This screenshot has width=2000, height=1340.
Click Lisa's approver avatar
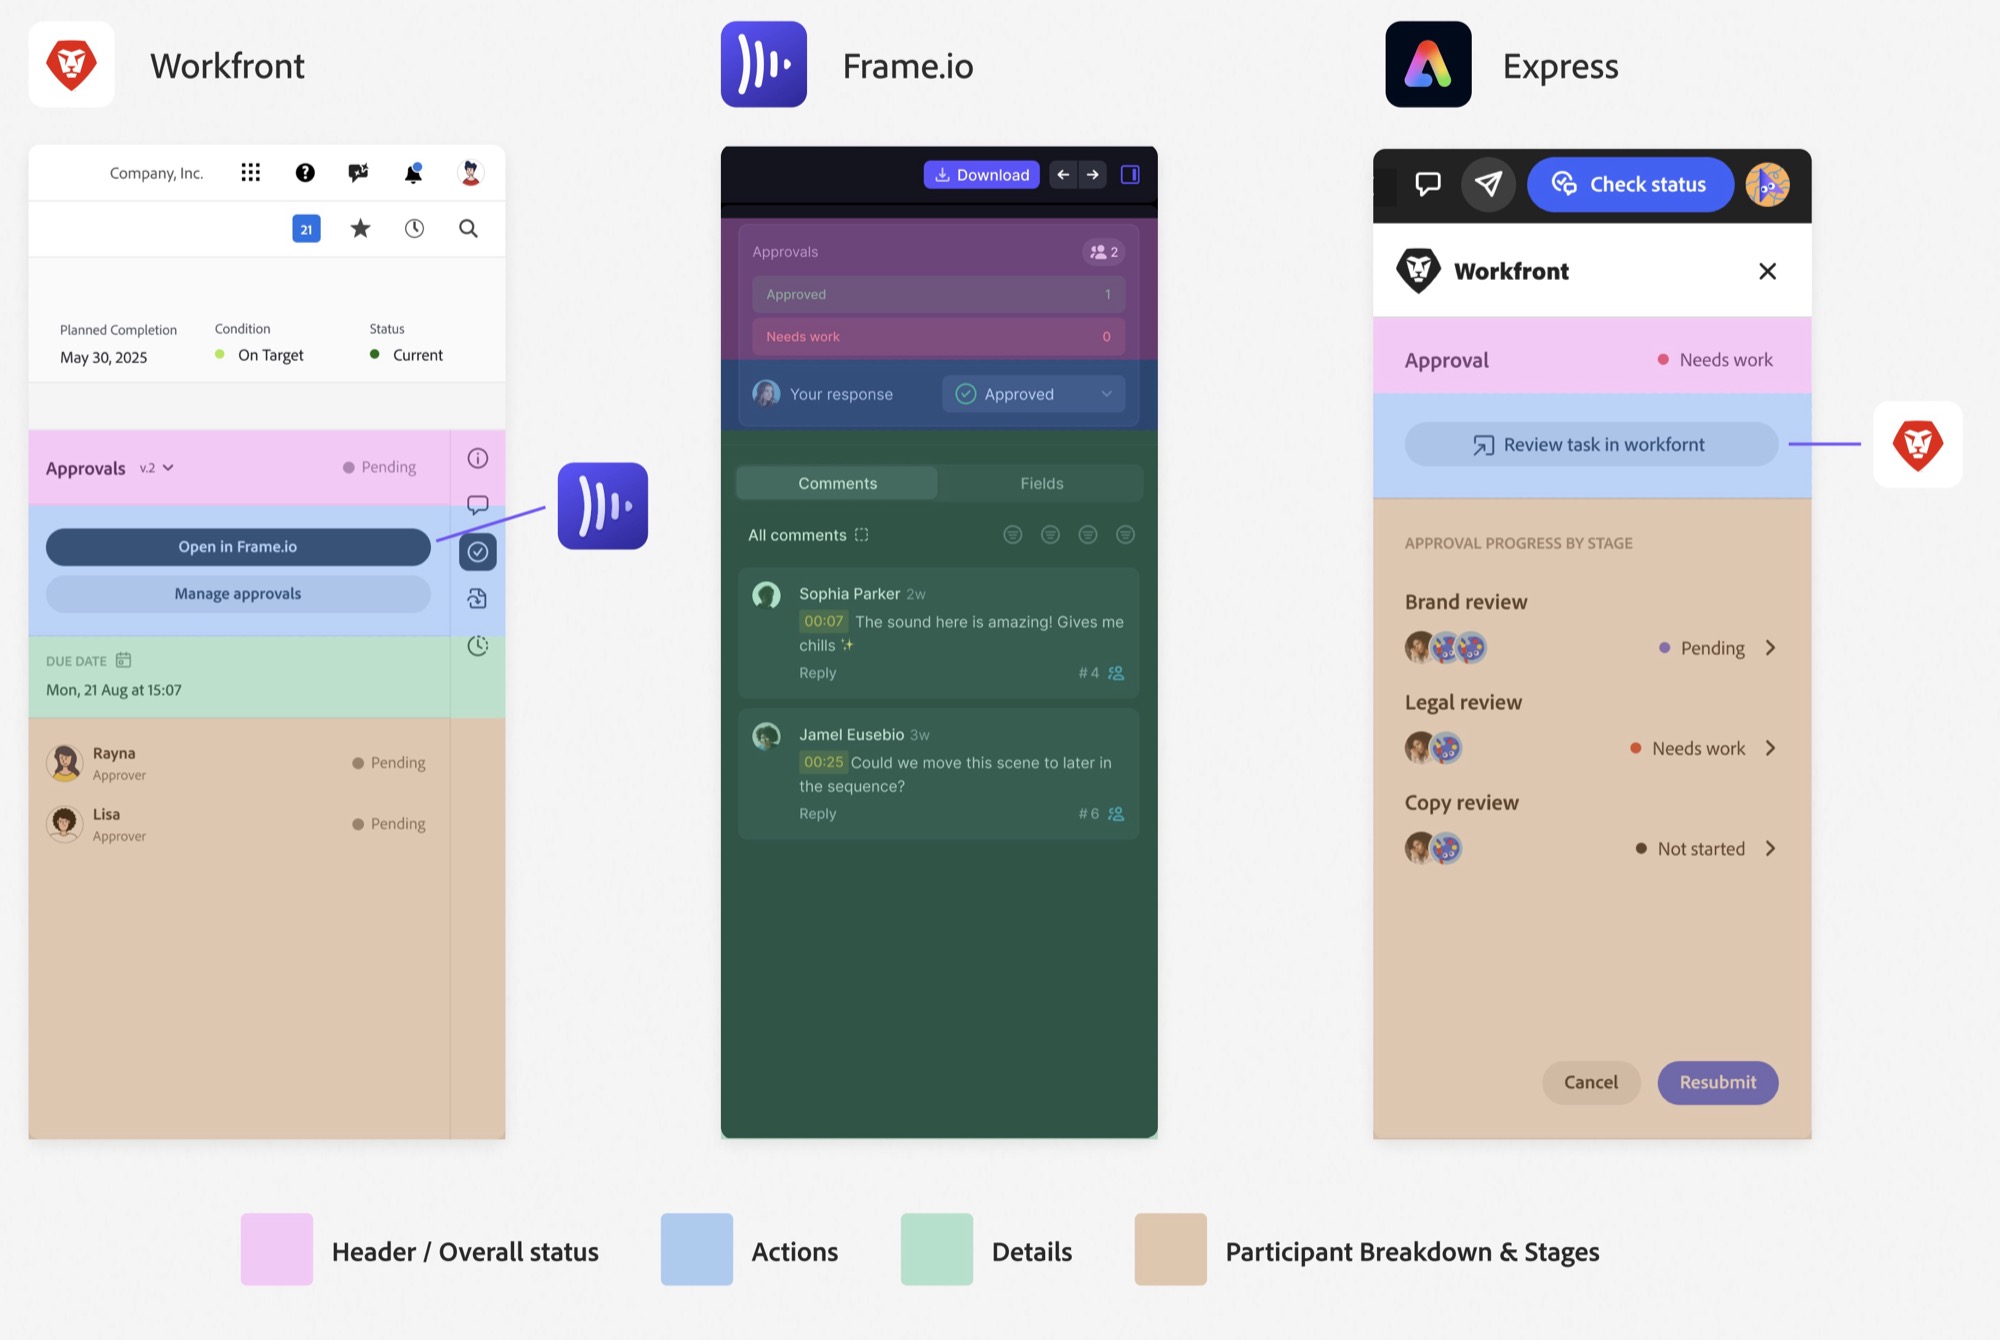(65, 824)
